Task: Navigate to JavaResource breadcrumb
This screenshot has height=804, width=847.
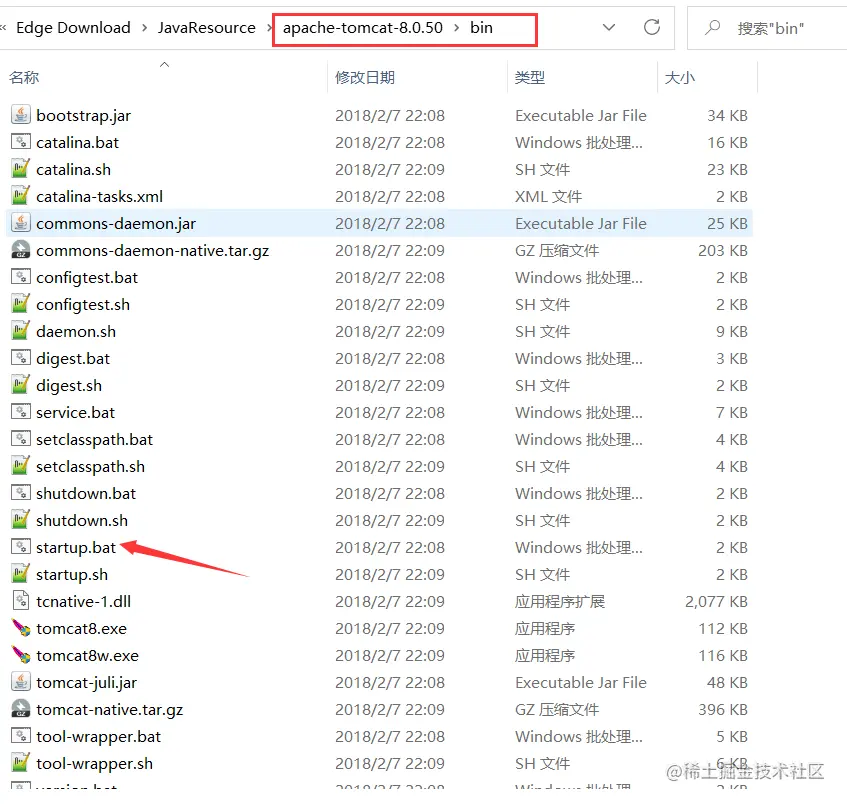Action: (x=207, y=28)
